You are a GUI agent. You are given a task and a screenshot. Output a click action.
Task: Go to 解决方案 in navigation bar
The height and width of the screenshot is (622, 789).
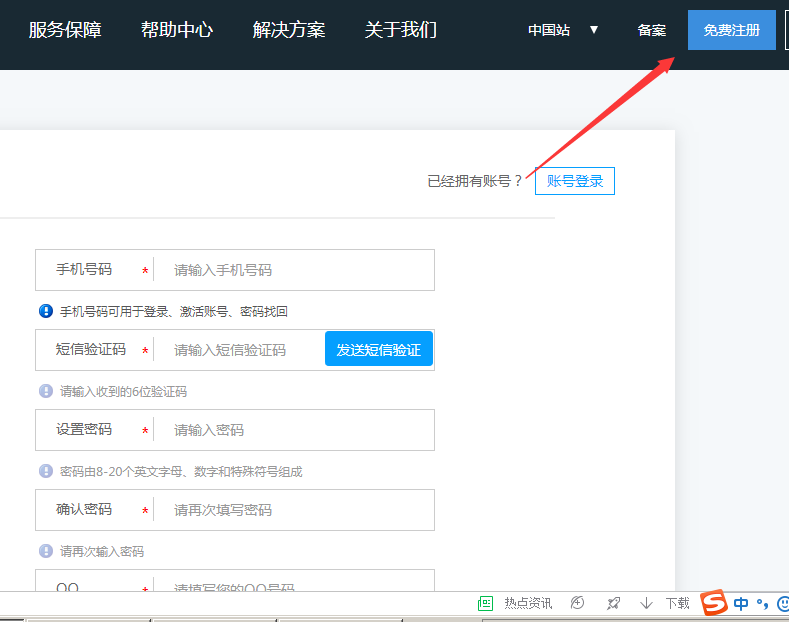coord(289,30)
